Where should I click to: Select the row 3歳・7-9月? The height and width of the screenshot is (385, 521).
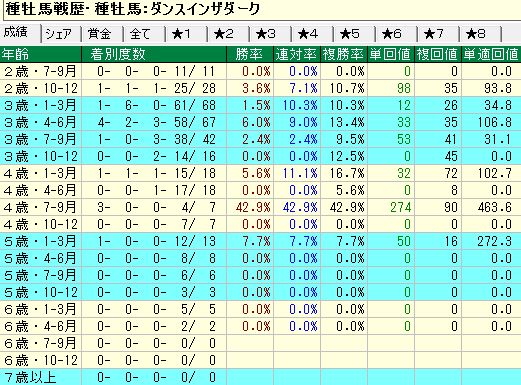tap(260, 139)
